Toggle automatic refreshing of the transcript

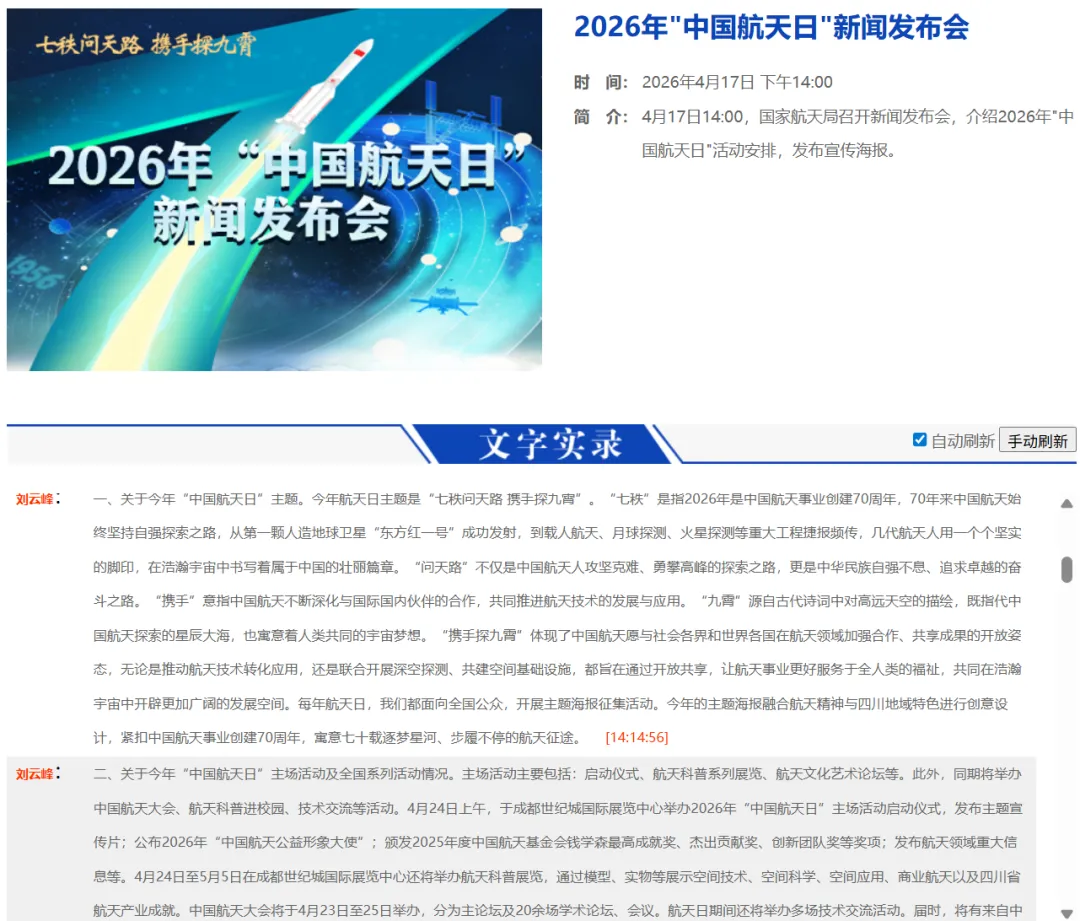coord(921,440)
